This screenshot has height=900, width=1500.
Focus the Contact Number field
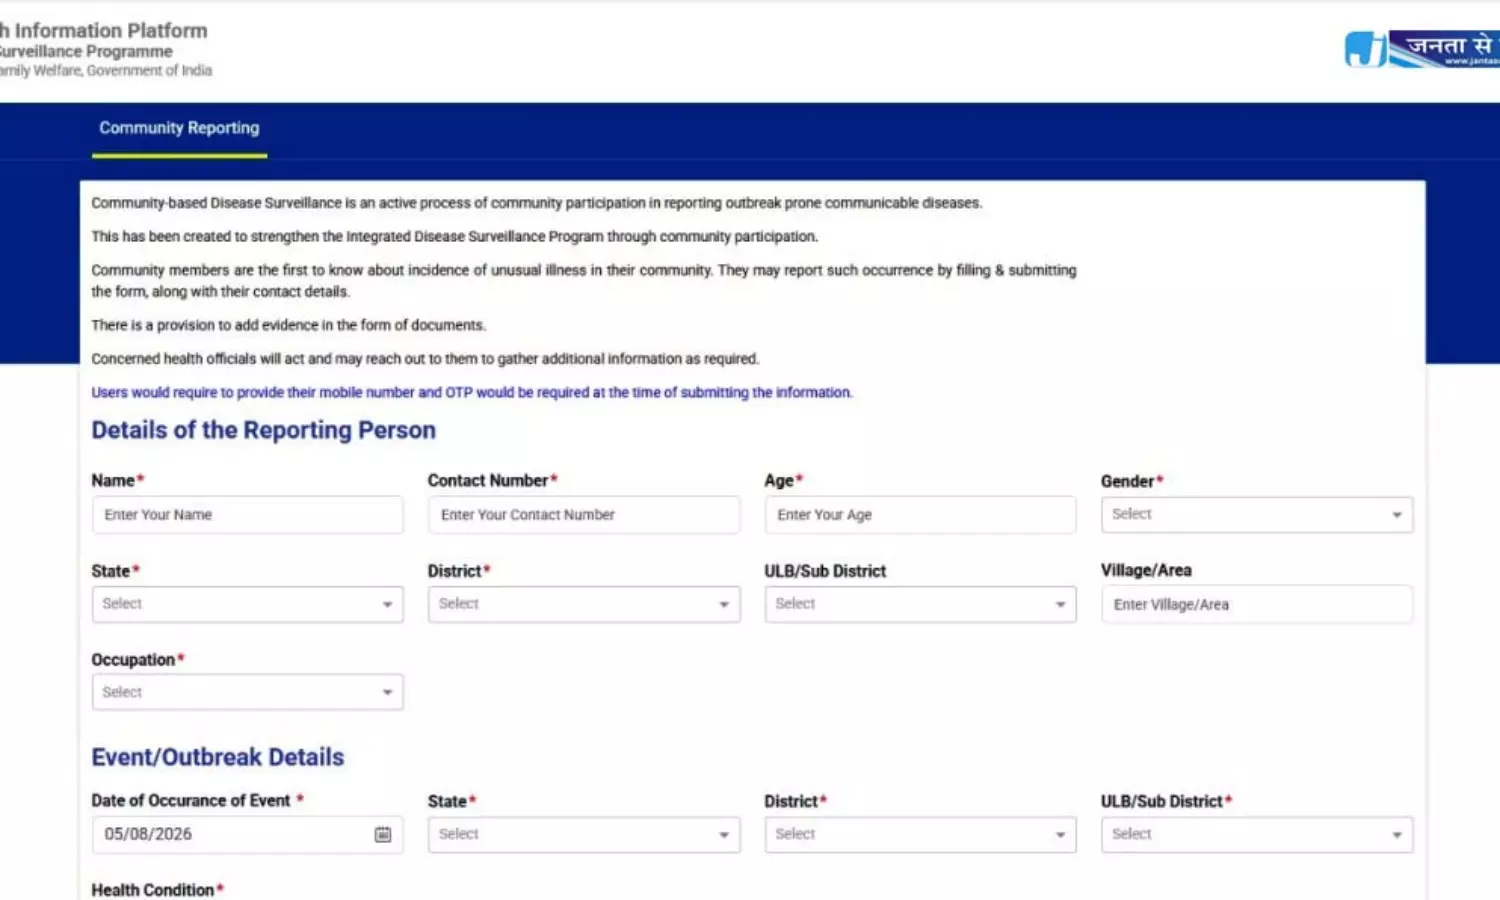(x=584, y=515)
